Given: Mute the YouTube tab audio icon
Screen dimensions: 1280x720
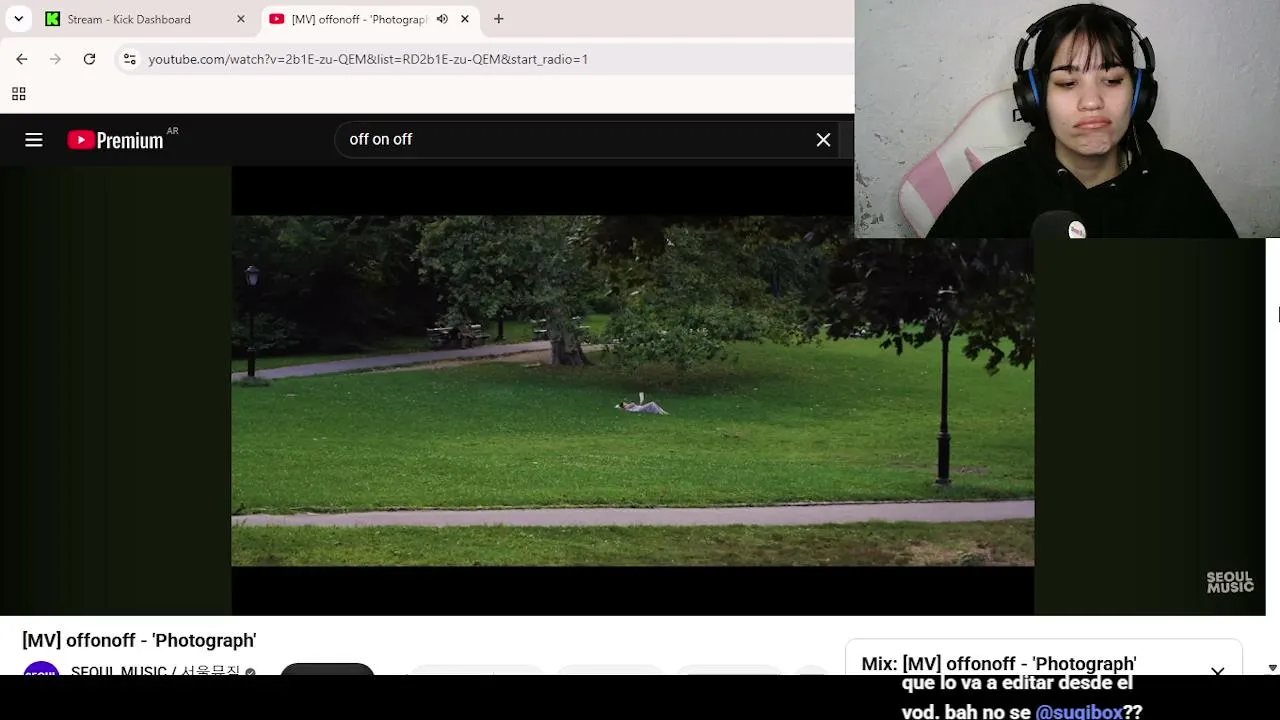Looking at the screenshot, I should [x=442, y=19].
